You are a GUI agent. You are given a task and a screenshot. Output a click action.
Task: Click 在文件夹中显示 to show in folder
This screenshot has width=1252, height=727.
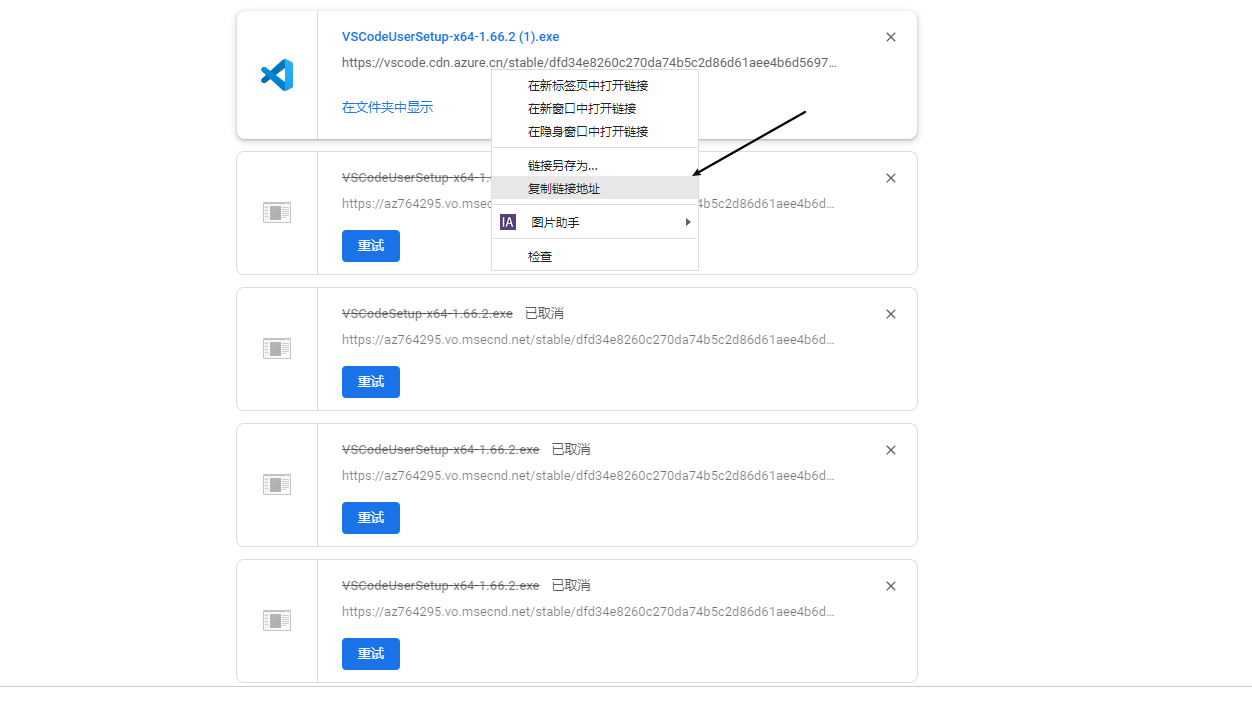pos(387,107)
